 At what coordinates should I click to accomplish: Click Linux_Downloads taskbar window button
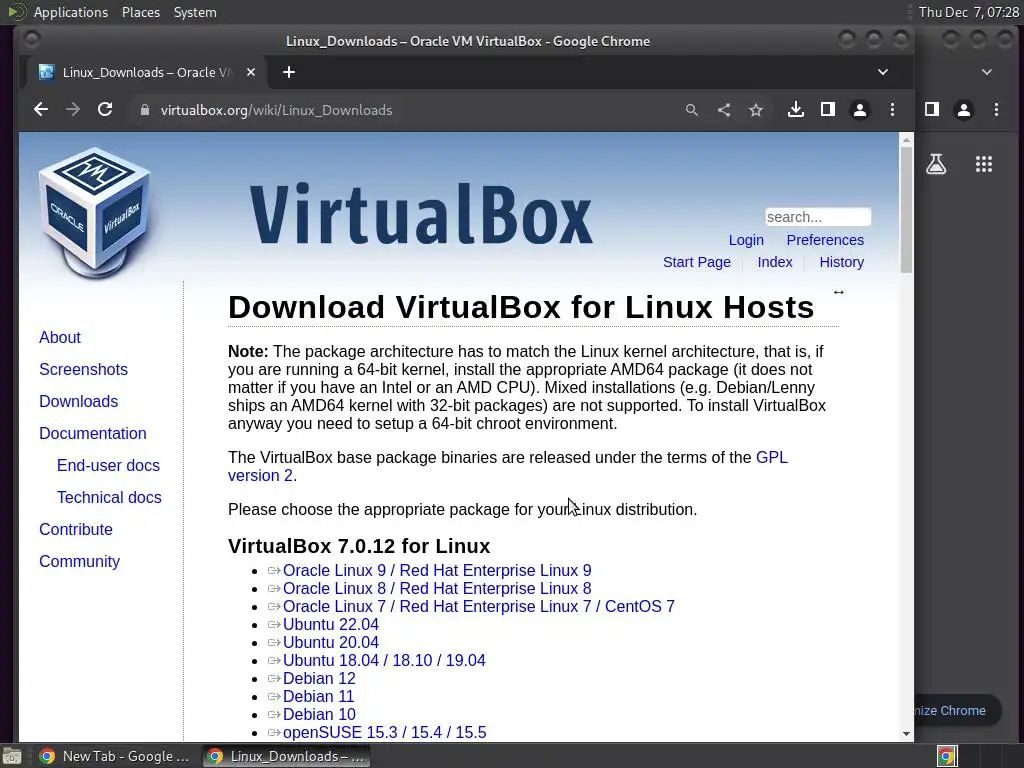(285, 756)
